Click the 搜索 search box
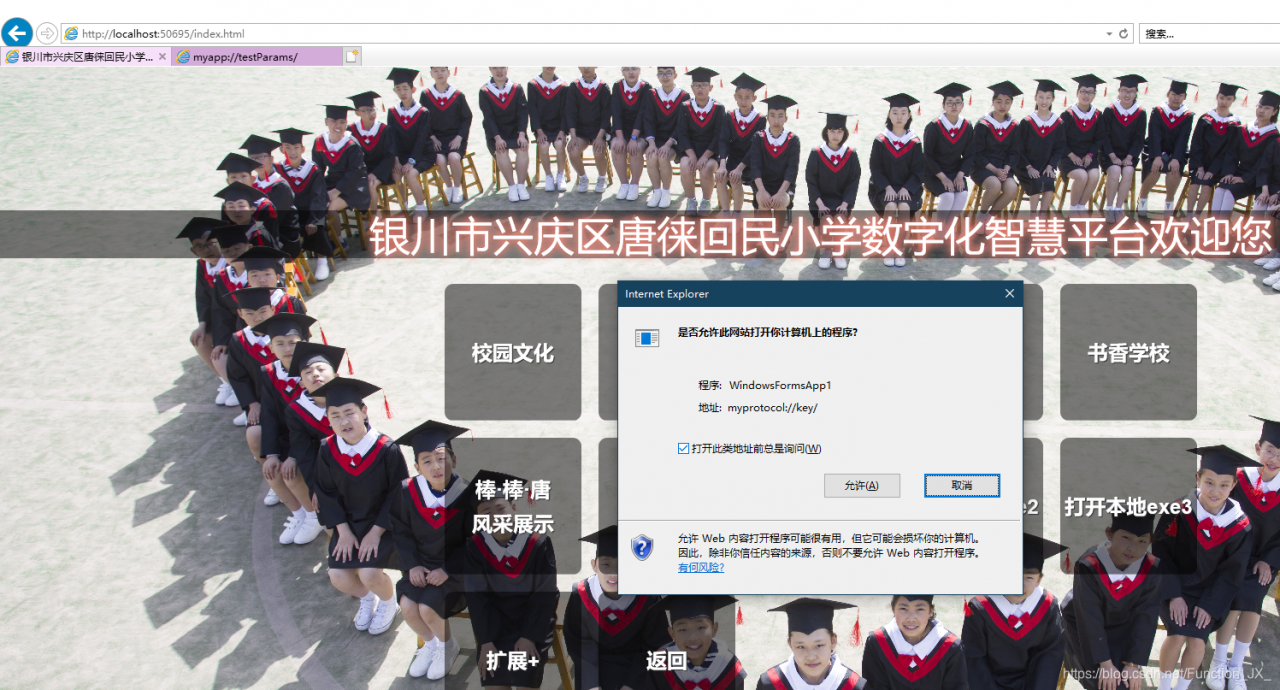The height and width of the screenshot is (690, 1280). click(x=1209, y=34)
